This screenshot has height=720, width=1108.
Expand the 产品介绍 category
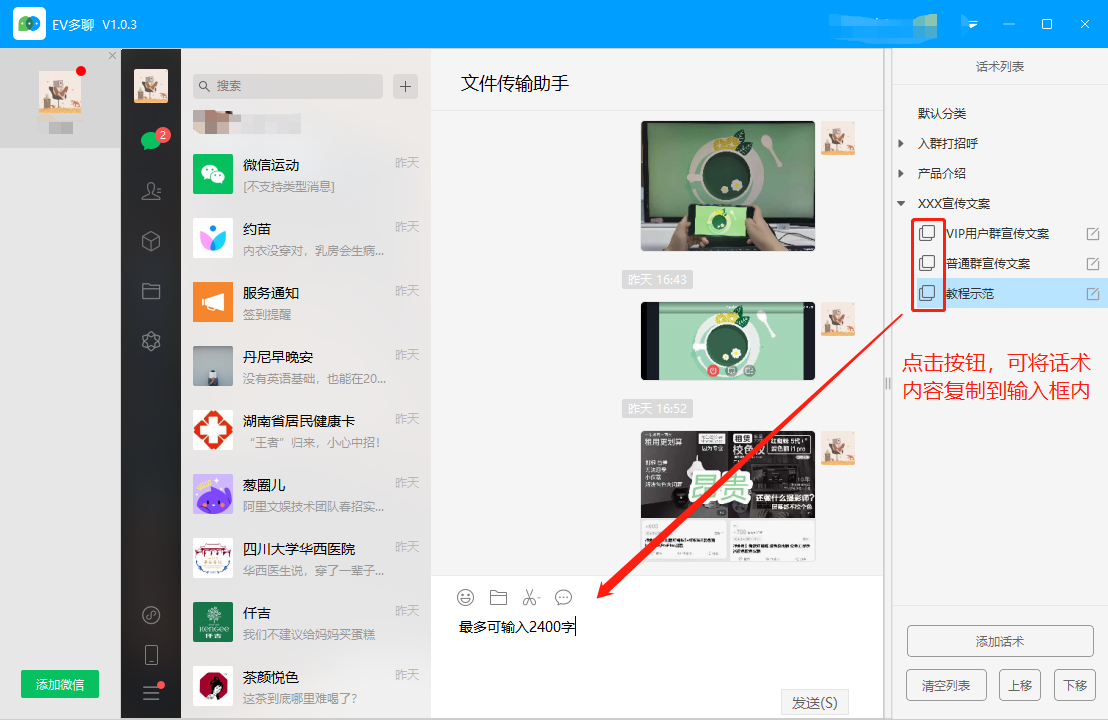pos(901,173)
